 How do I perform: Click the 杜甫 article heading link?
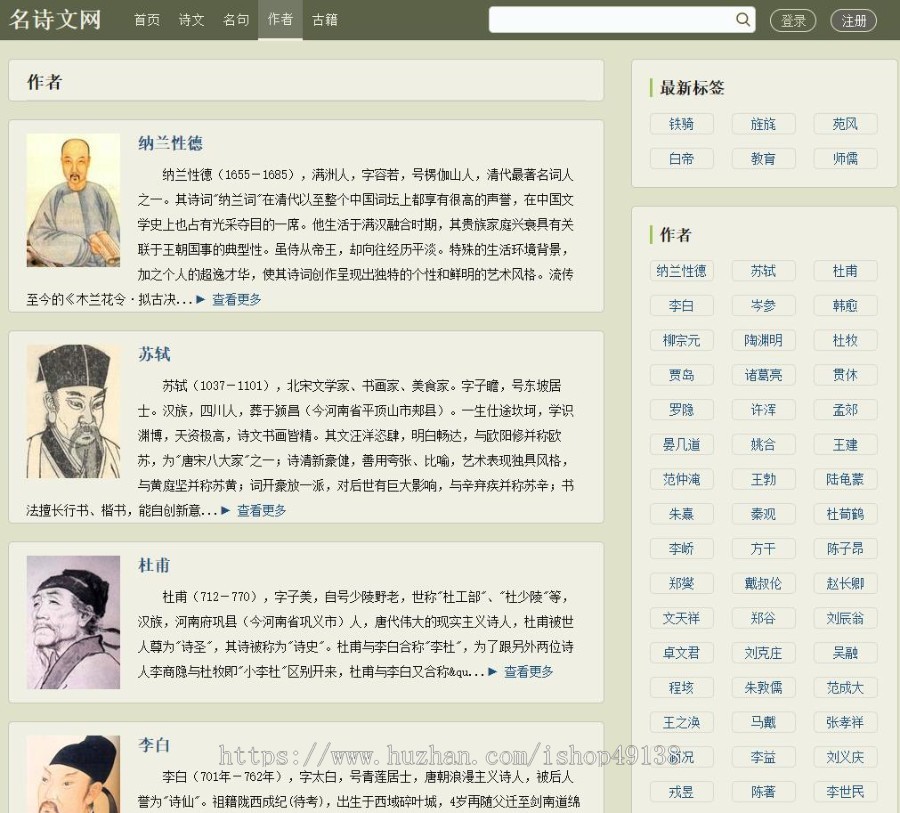coord(154,565)
